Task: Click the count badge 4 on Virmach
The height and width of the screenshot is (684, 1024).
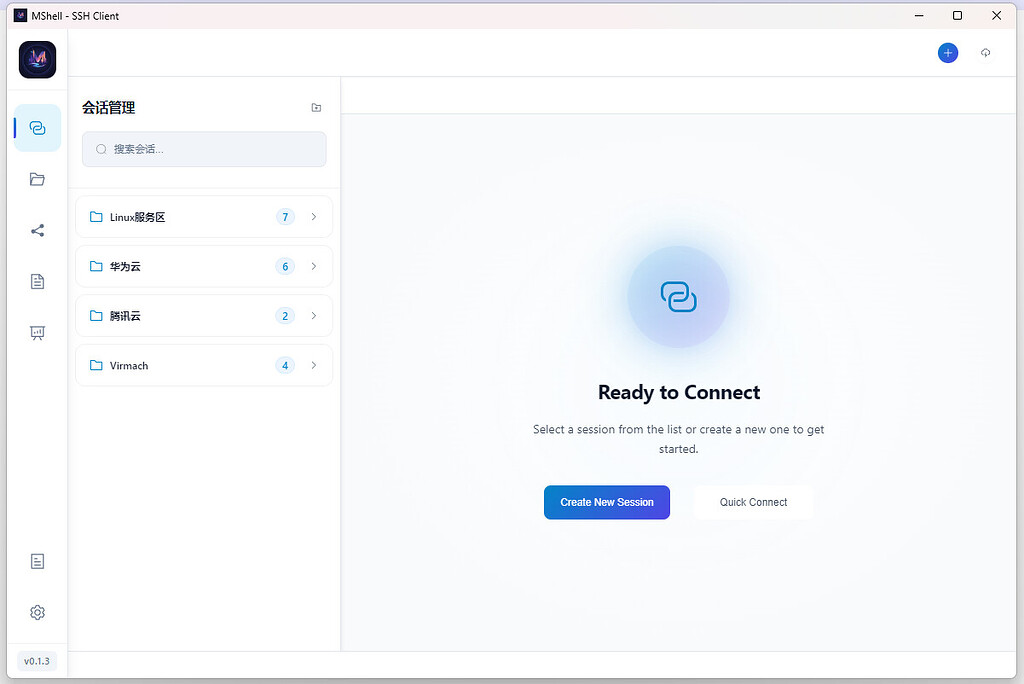Action: [285, 365]
